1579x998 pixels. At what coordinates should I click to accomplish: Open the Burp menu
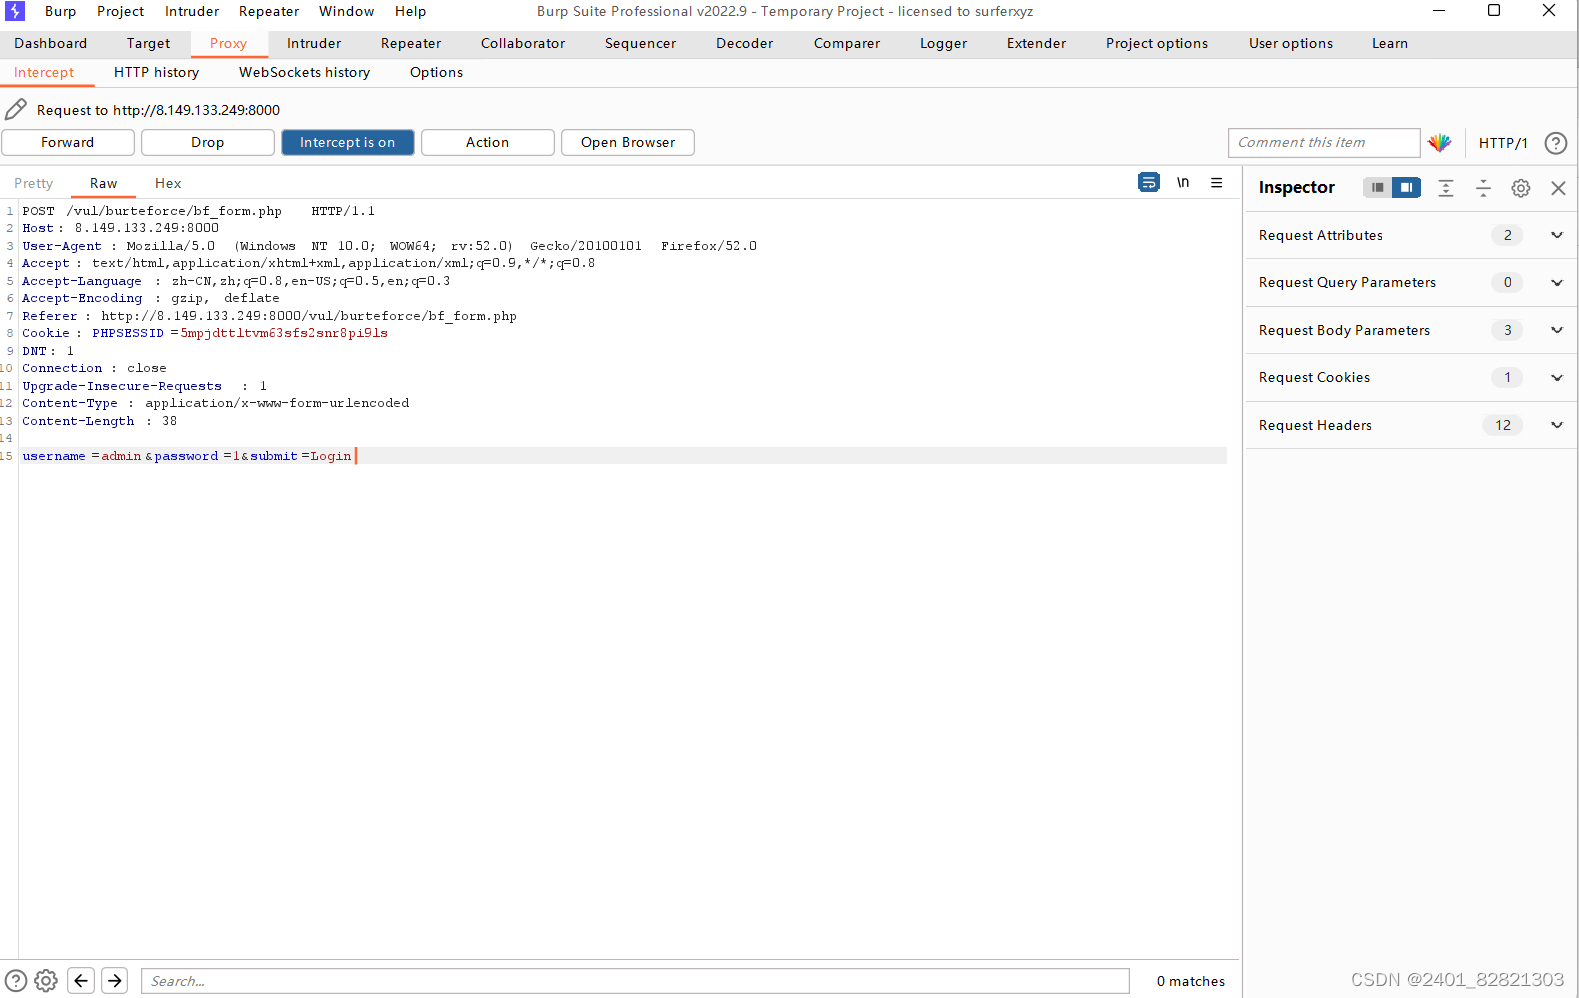[x=61, y=11]
